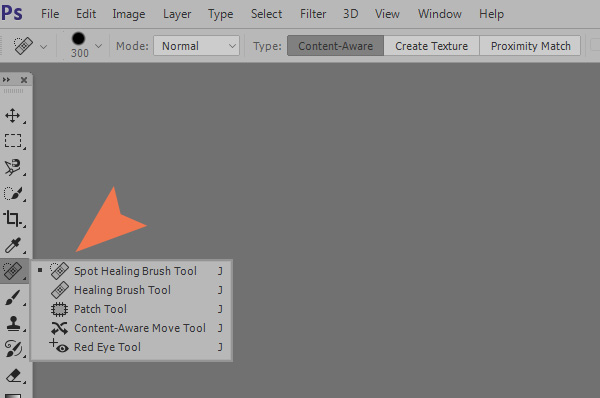Screen dimensions: 600x398
Task: Open brush size 300 preset picker
Action: click(98, 46)
